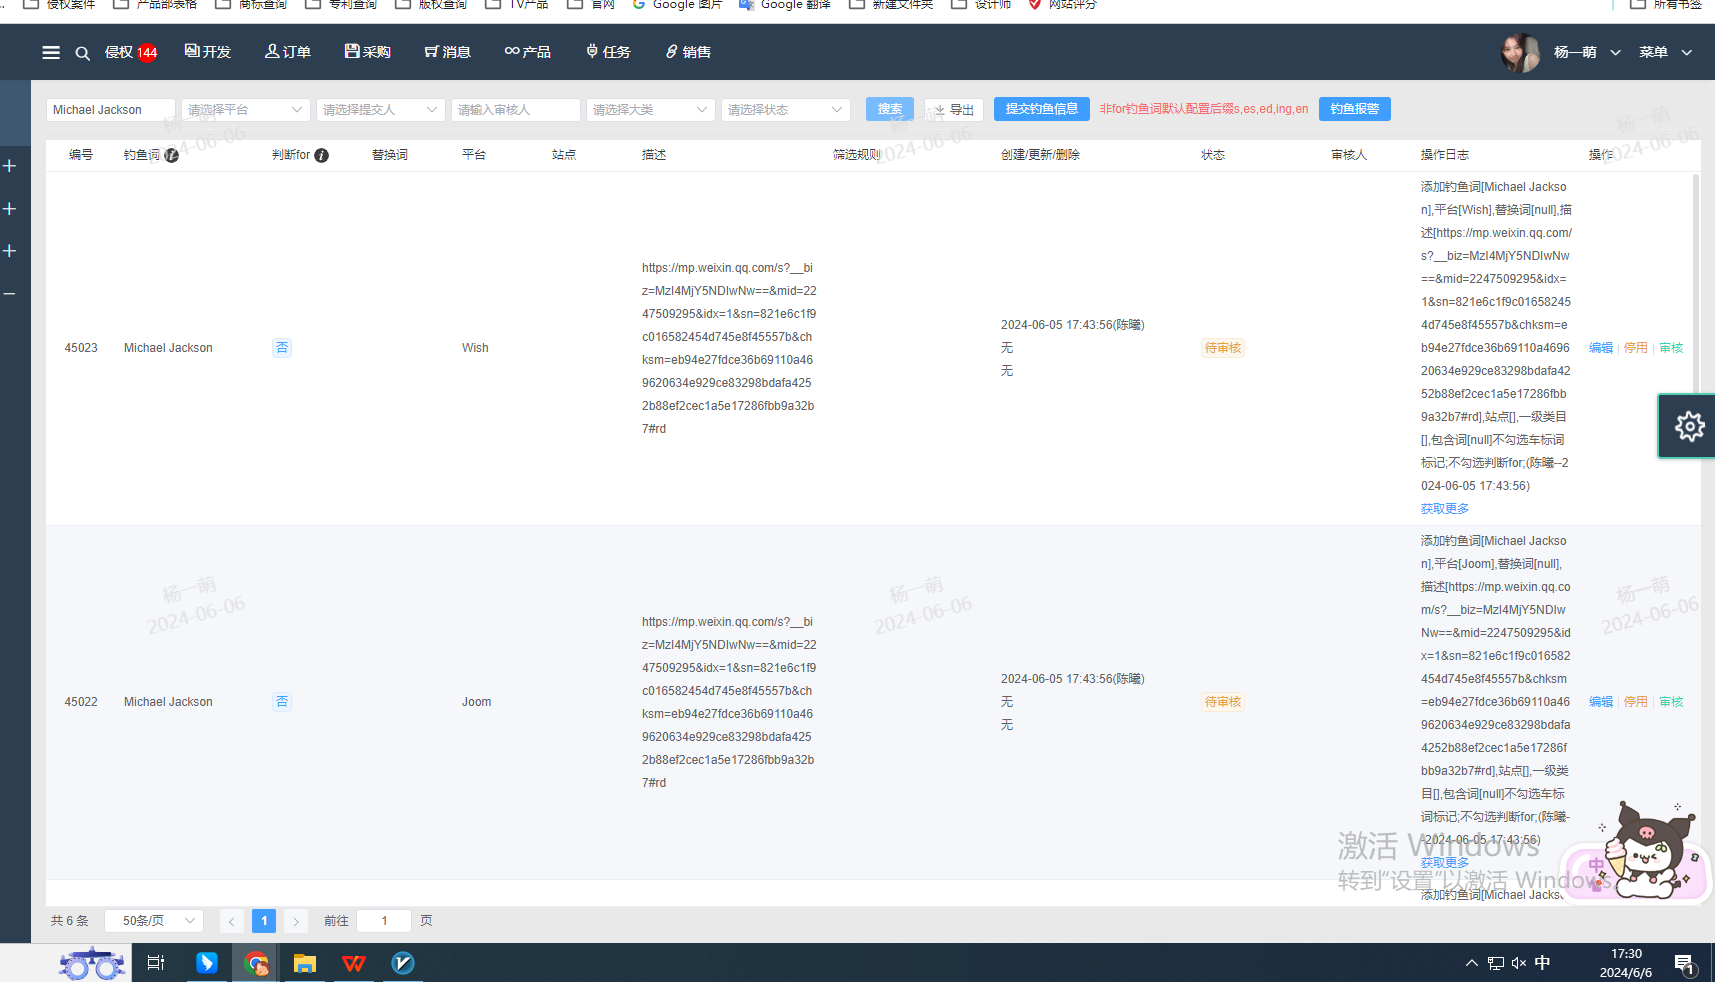Click 停用 for row 45022
The image size is (1715, 982).
click(1636, 702)
